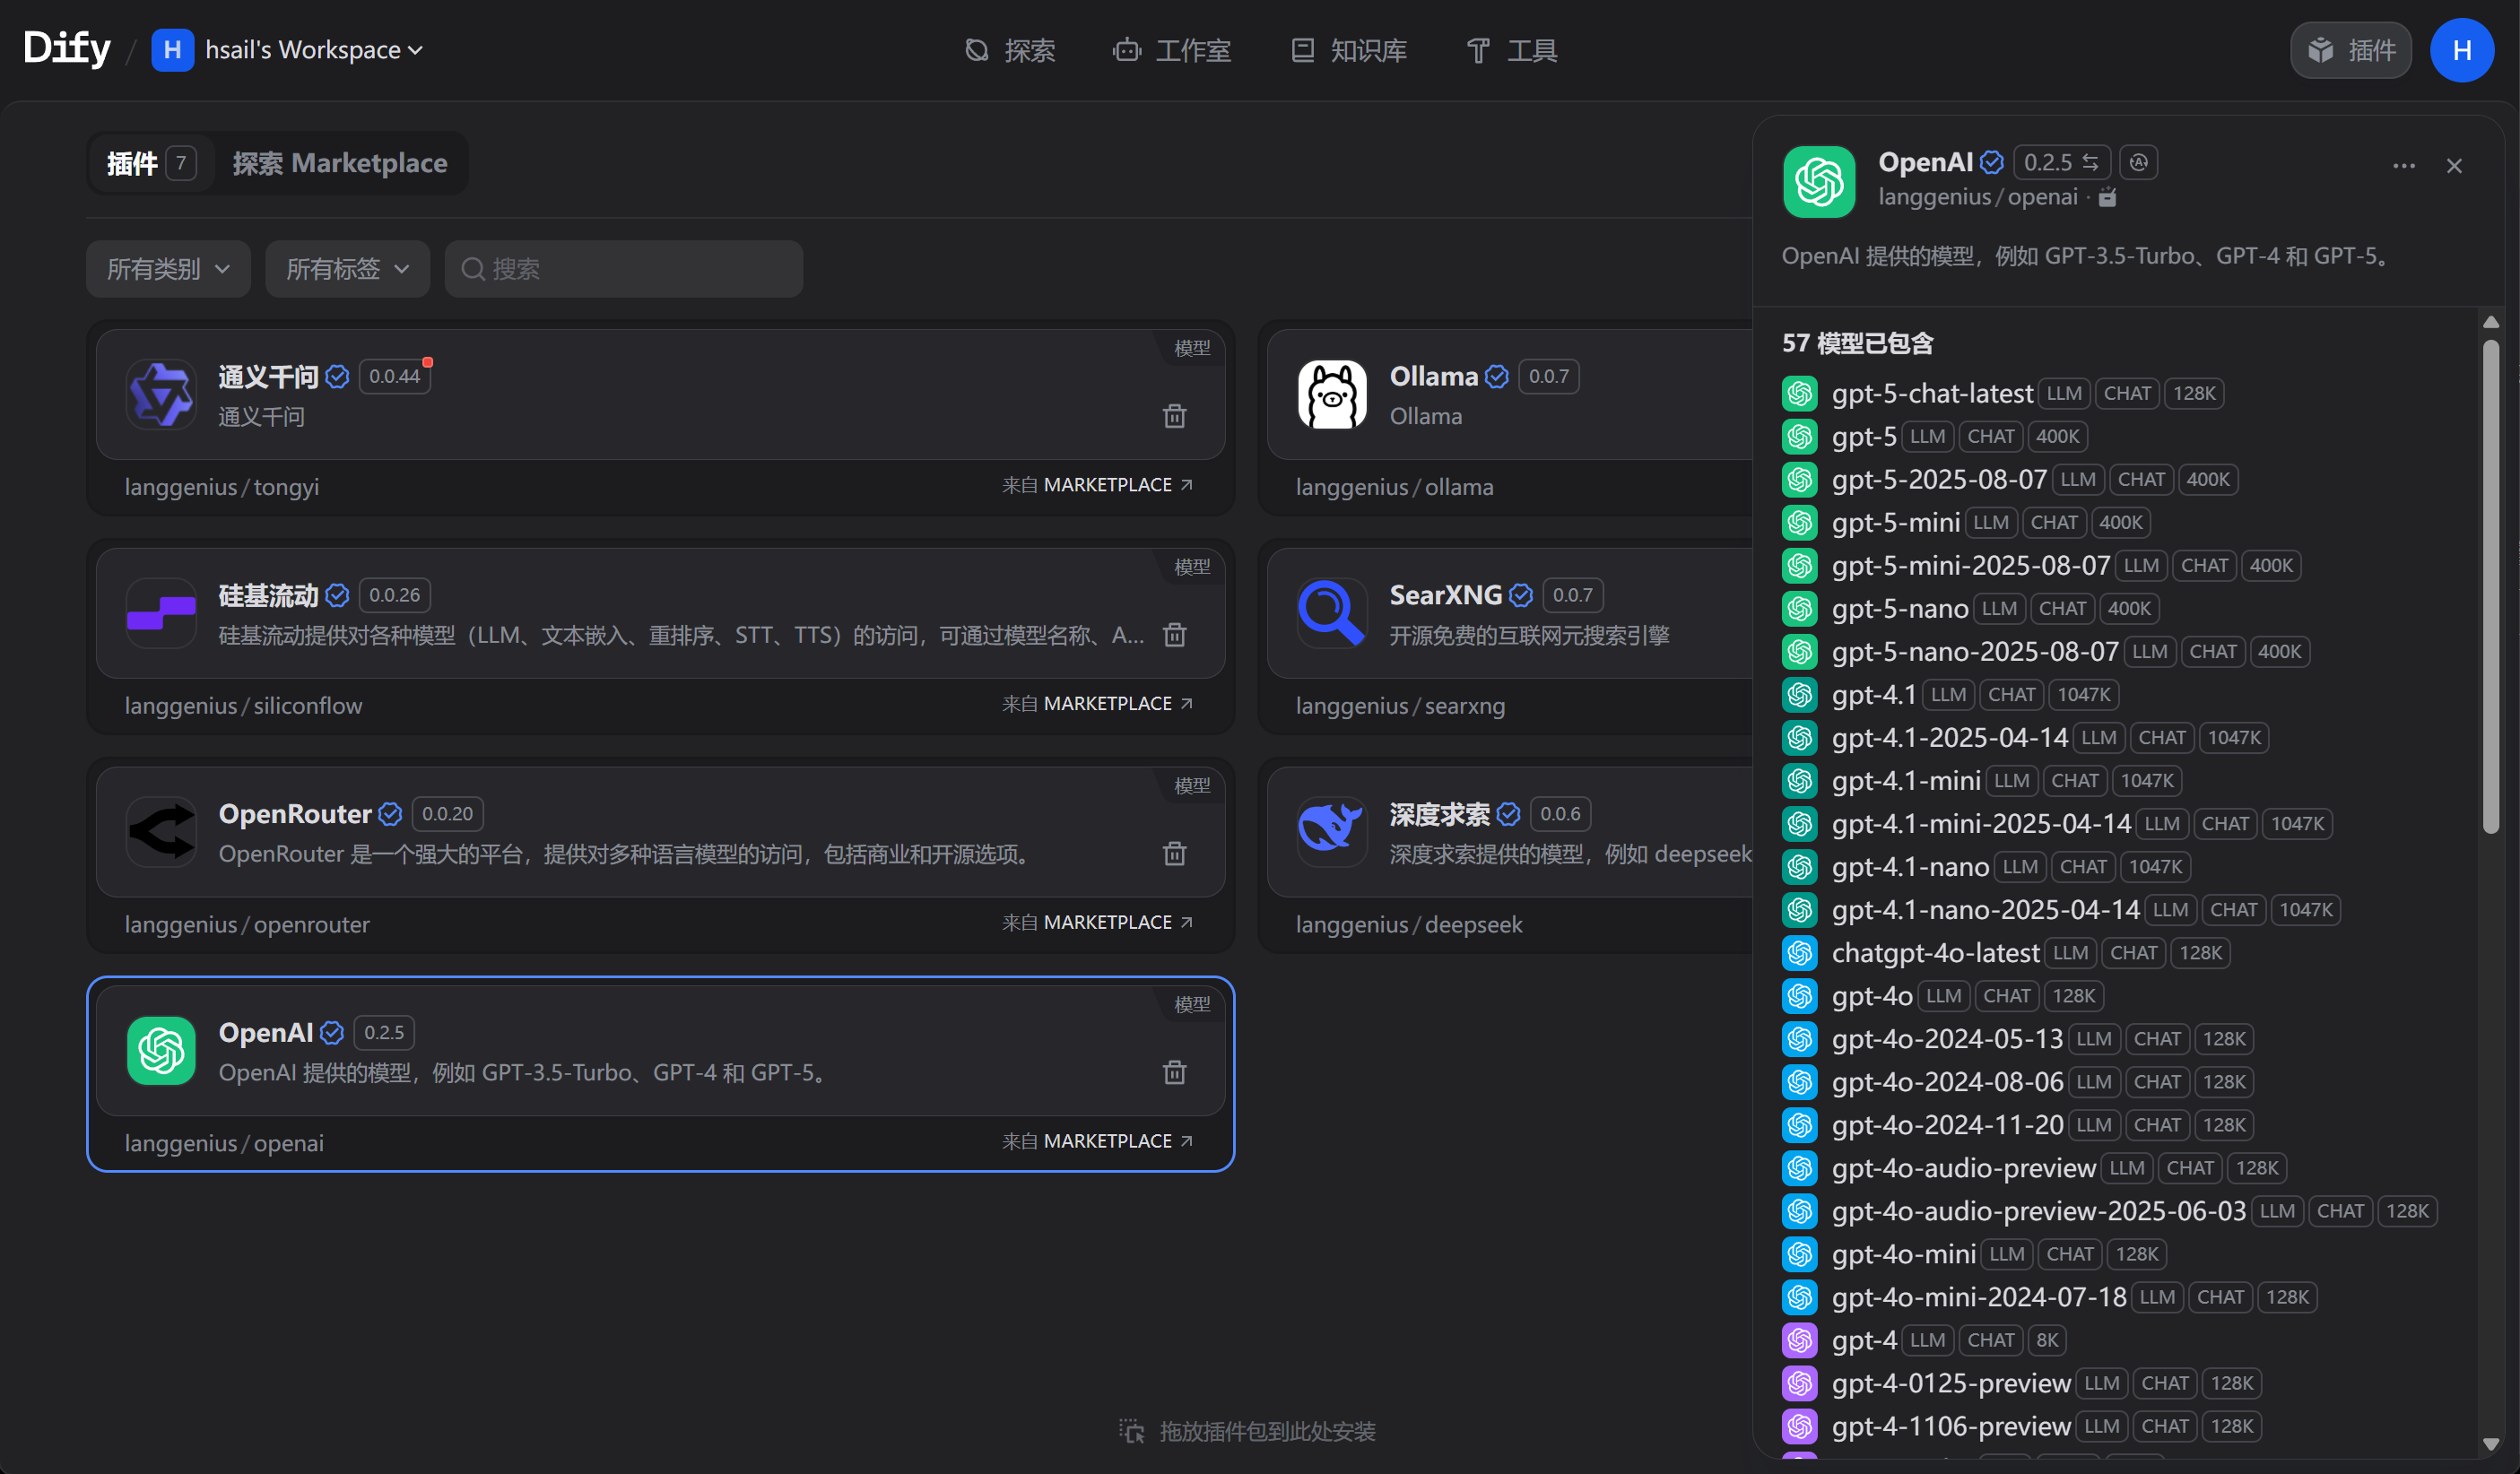Select the 插件 tab

151,163
